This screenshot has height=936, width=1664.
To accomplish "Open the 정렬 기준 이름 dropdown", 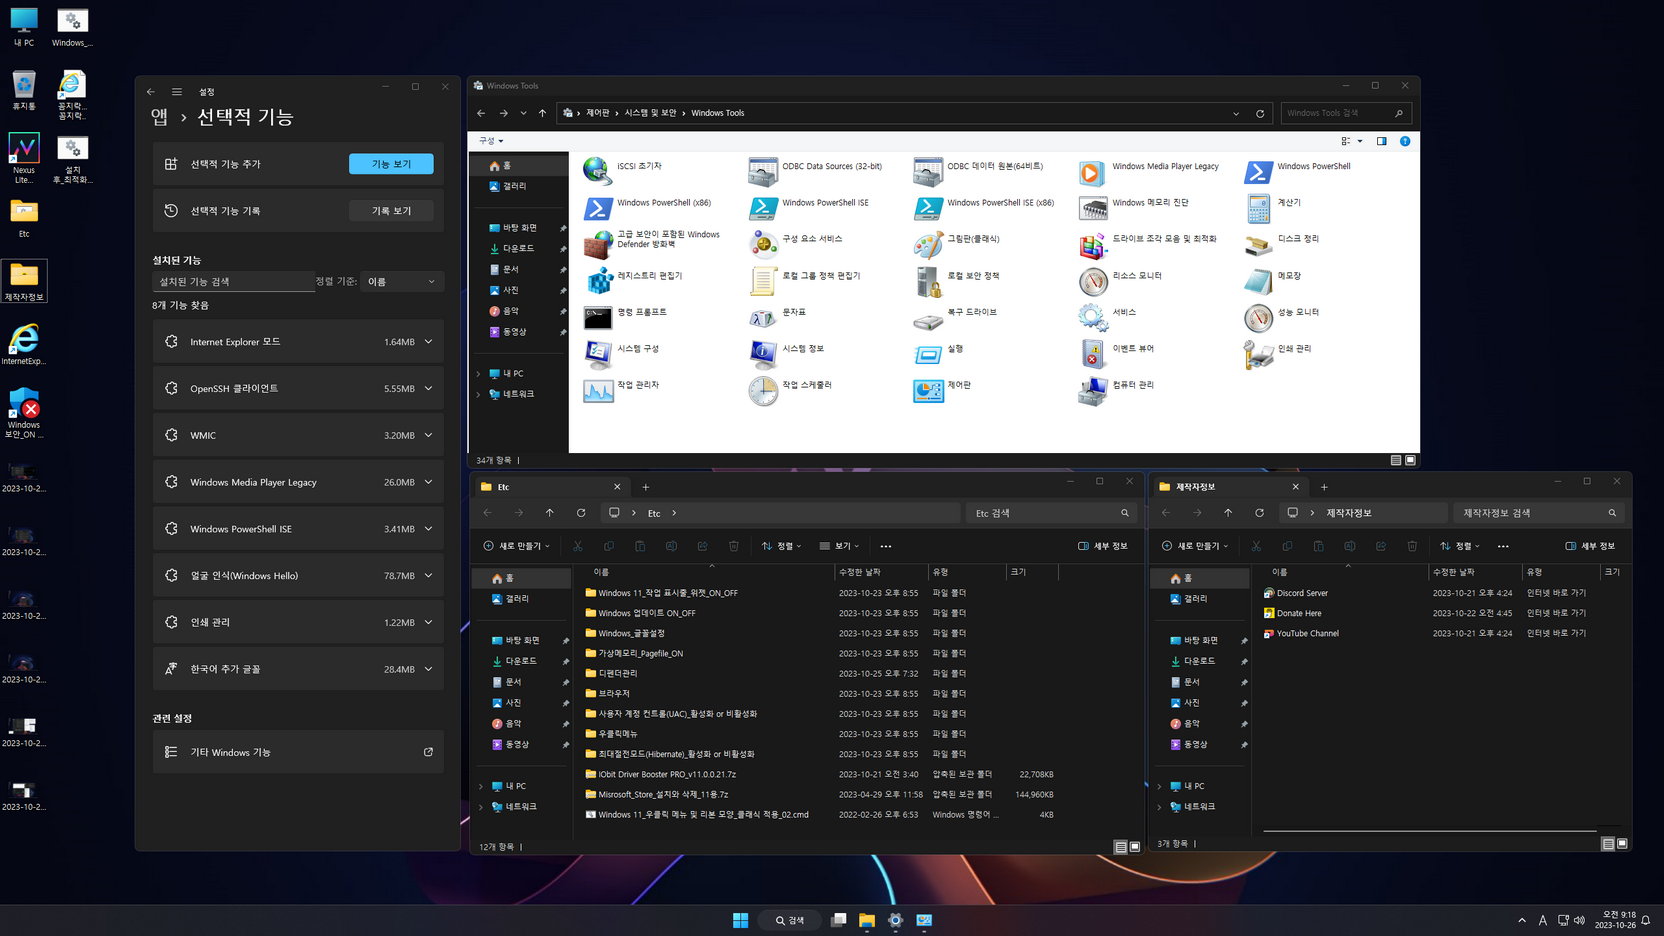I will pyautogui.click(x=402, y=282).
